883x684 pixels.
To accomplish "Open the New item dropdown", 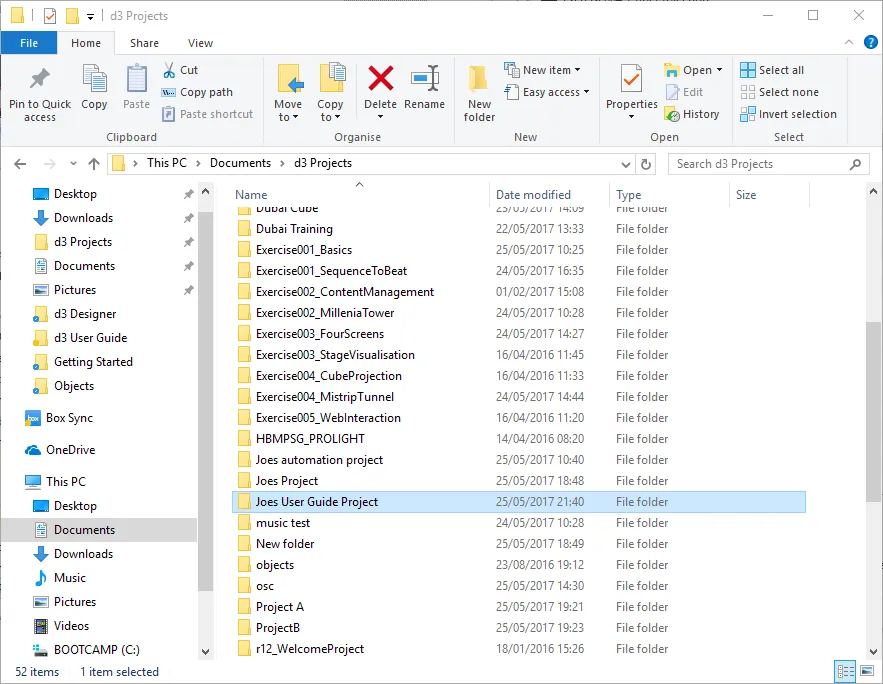I will (x=542, y=70).
